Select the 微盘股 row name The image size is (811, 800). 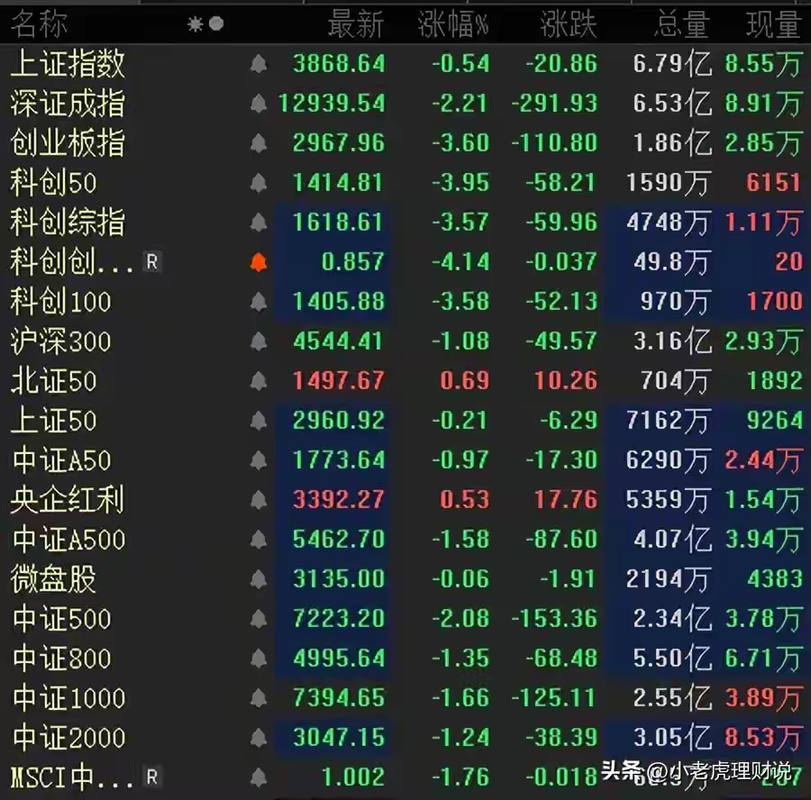point(53,579)
